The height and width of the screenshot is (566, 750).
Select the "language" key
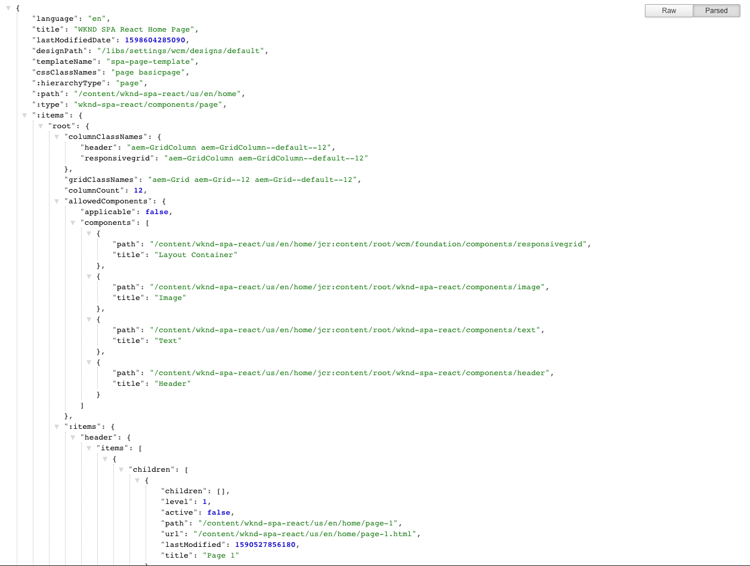click(55, 19)
